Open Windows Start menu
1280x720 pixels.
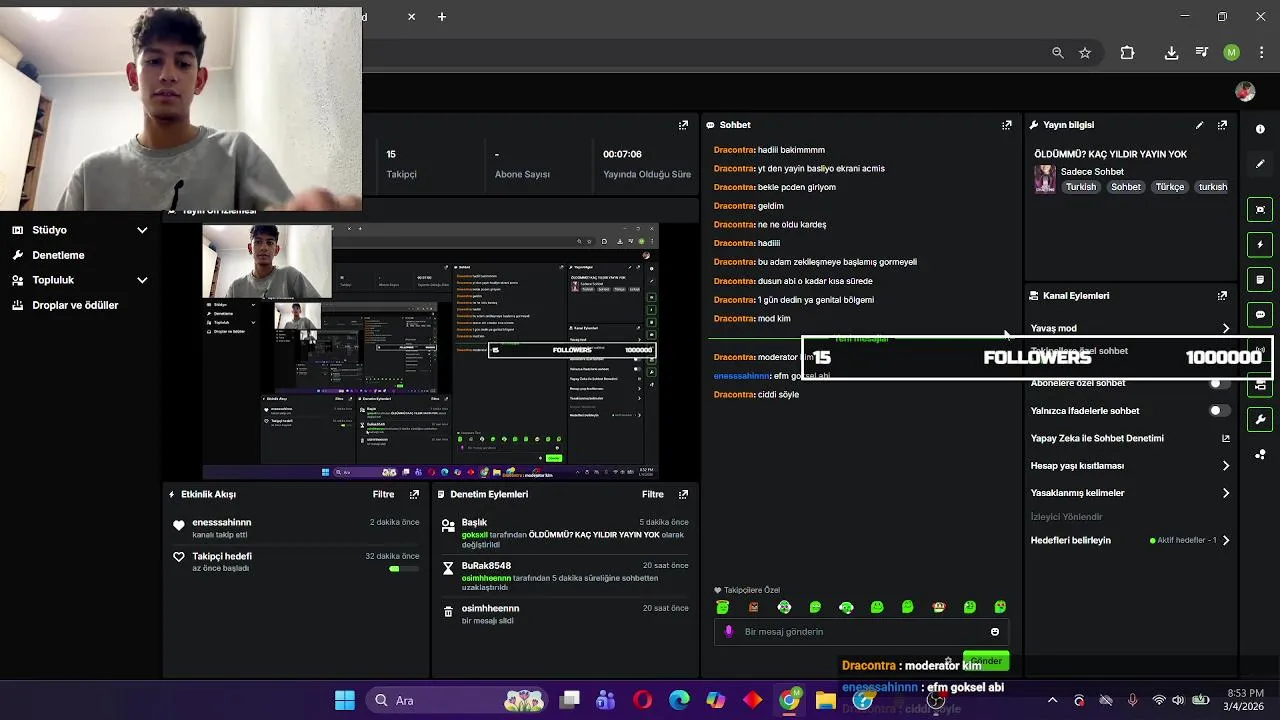345,701
